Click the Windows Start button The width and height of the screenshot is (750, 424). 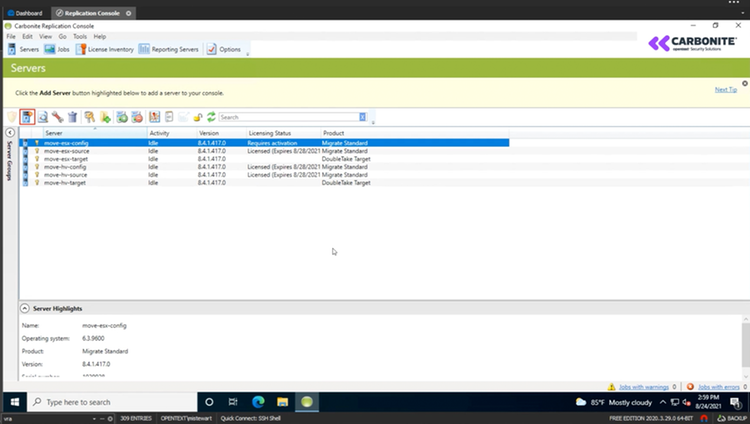pyautogui.click(x=15, y=402)
